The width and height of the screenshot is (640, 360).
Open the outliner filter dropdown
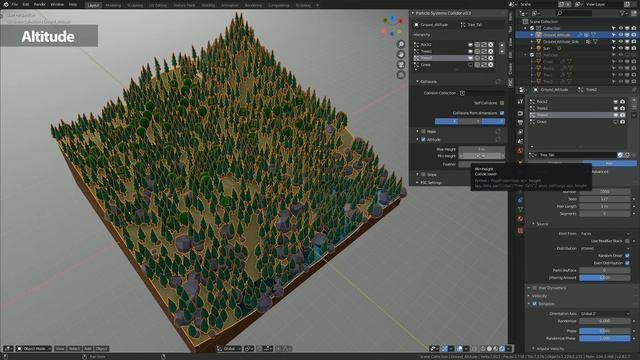(x=624, y=13)
